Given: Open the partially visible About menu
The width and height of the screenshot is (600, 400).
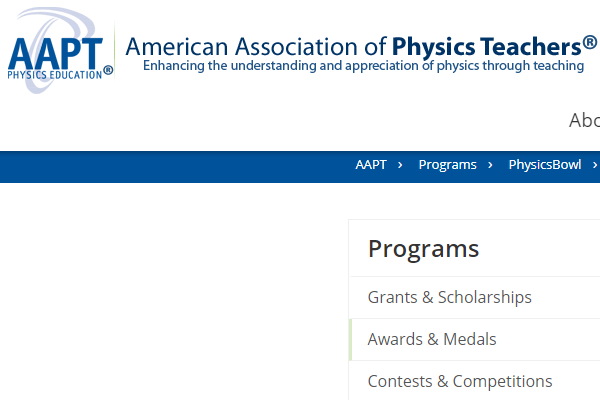Looking at the screenshot, I should click(584, 120).
